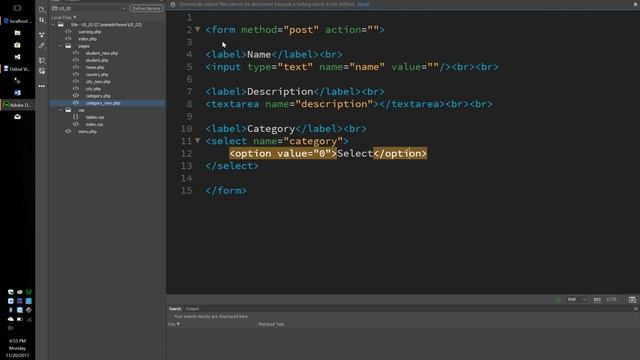Open the bottom panel options menu icon
This screenshot has width=640, height=360.
point(636,309)
